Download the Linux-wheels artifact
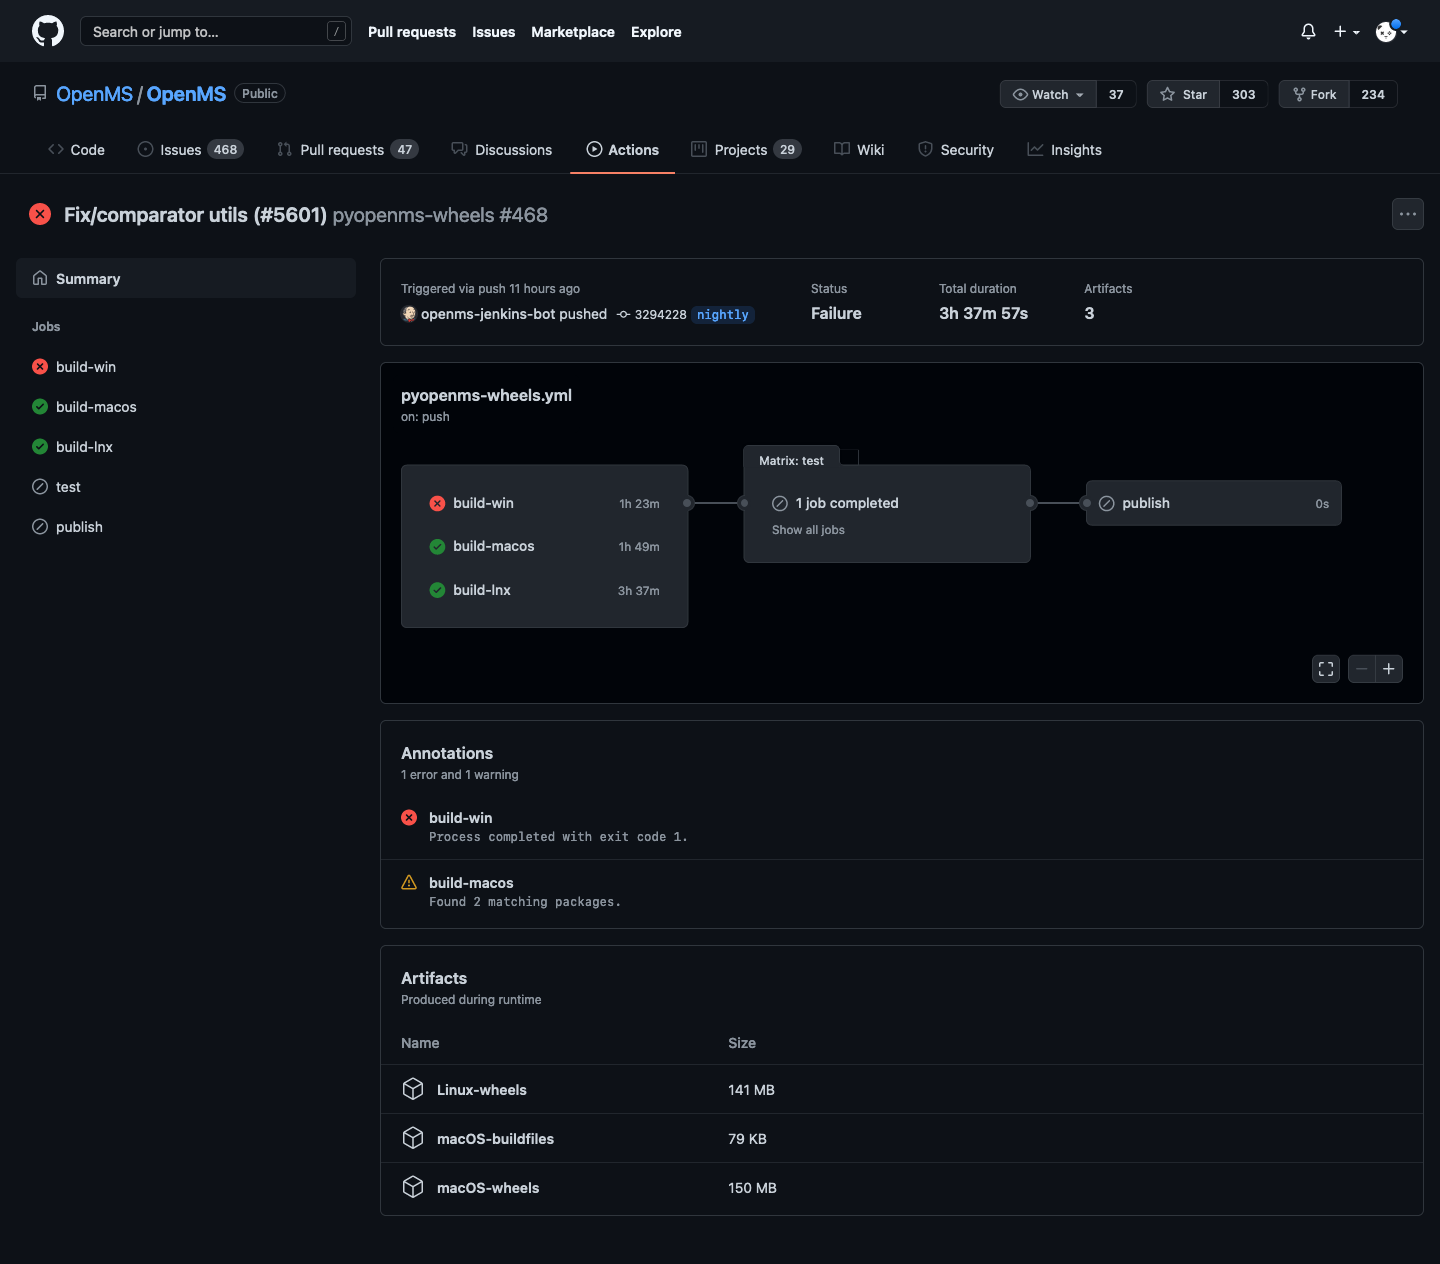The width and height of the screenshot is (1440, 1264). (x=482, y=1090)
